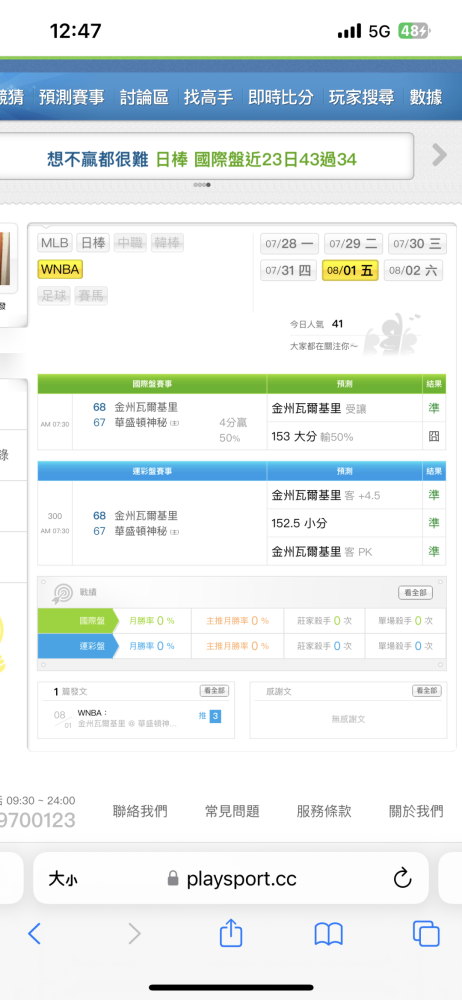Open page text size 大小 control

coord(63,879)
